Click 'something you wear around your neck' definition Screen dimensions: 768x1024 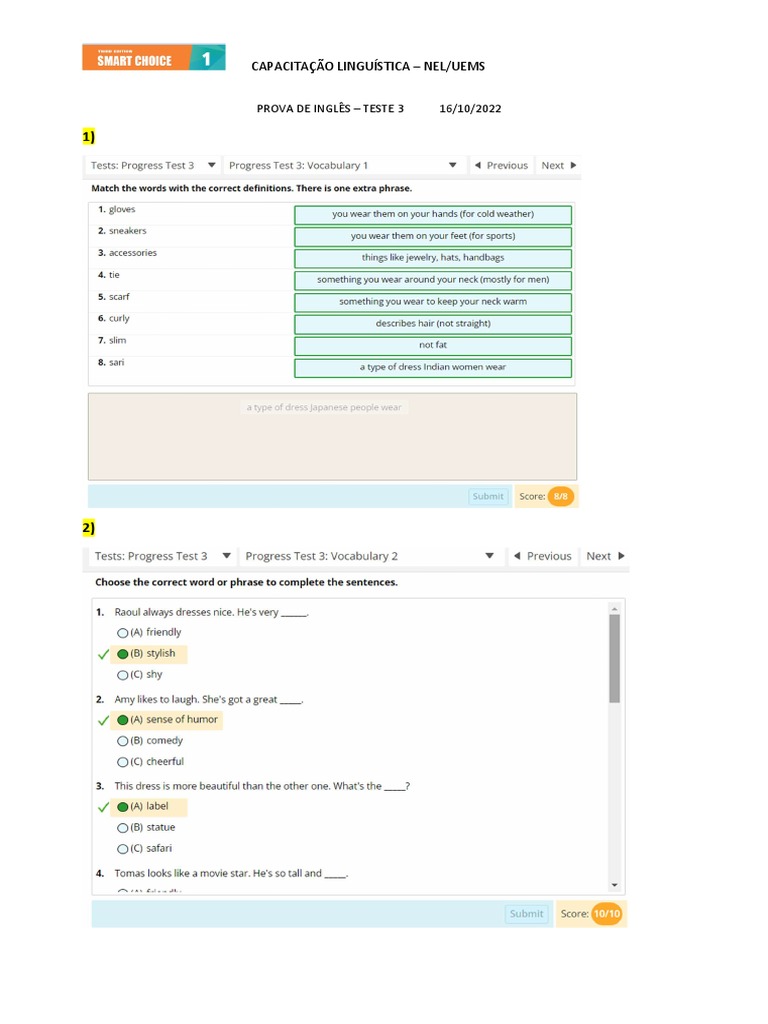(433, 280)
